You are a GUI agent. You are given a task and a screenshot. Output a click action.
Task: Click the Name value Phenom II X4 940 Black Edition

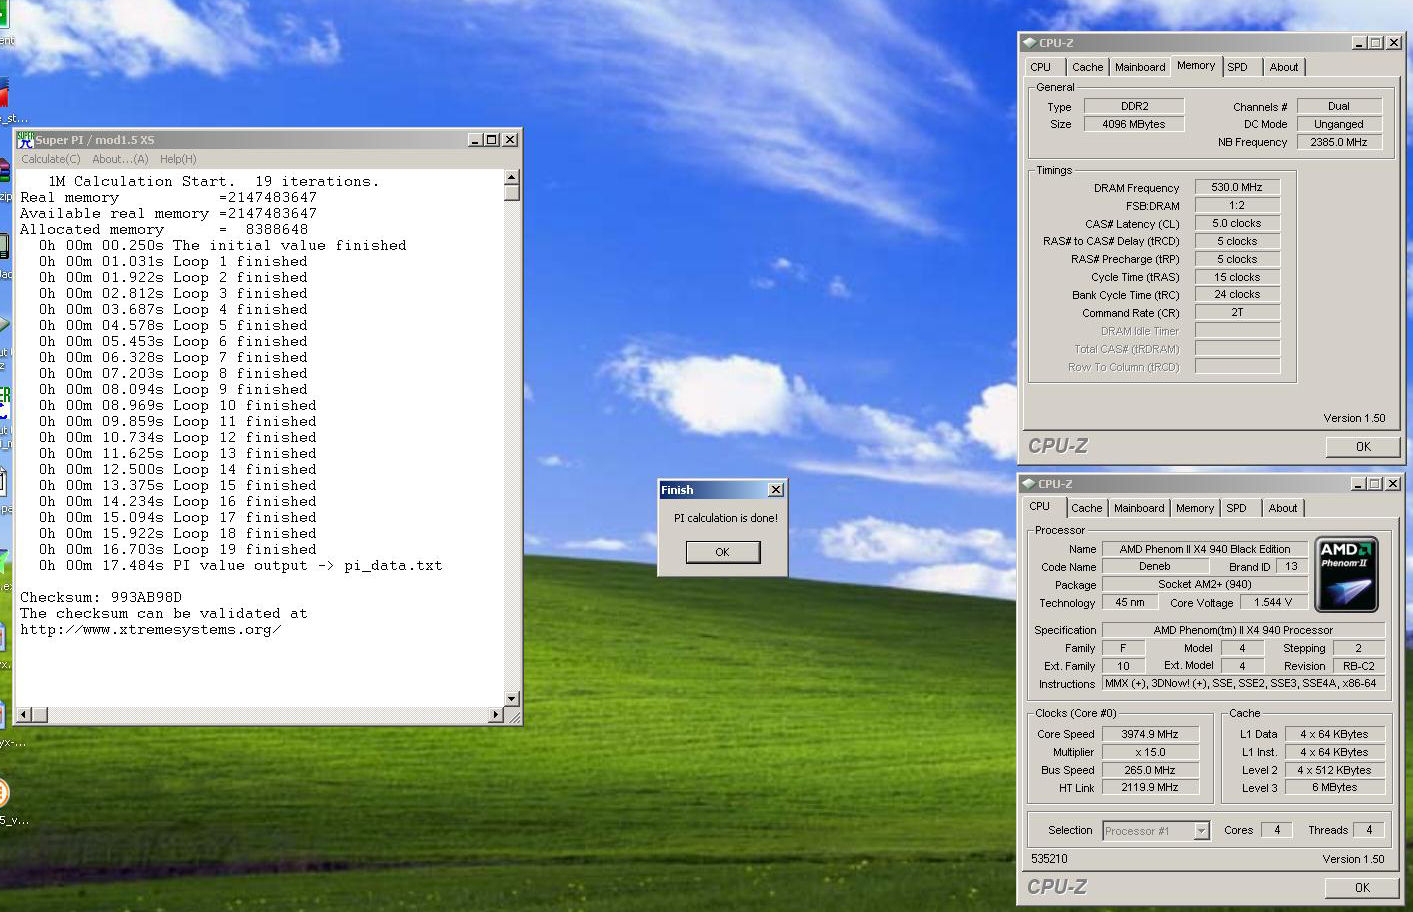click(x=1205, y=549)
